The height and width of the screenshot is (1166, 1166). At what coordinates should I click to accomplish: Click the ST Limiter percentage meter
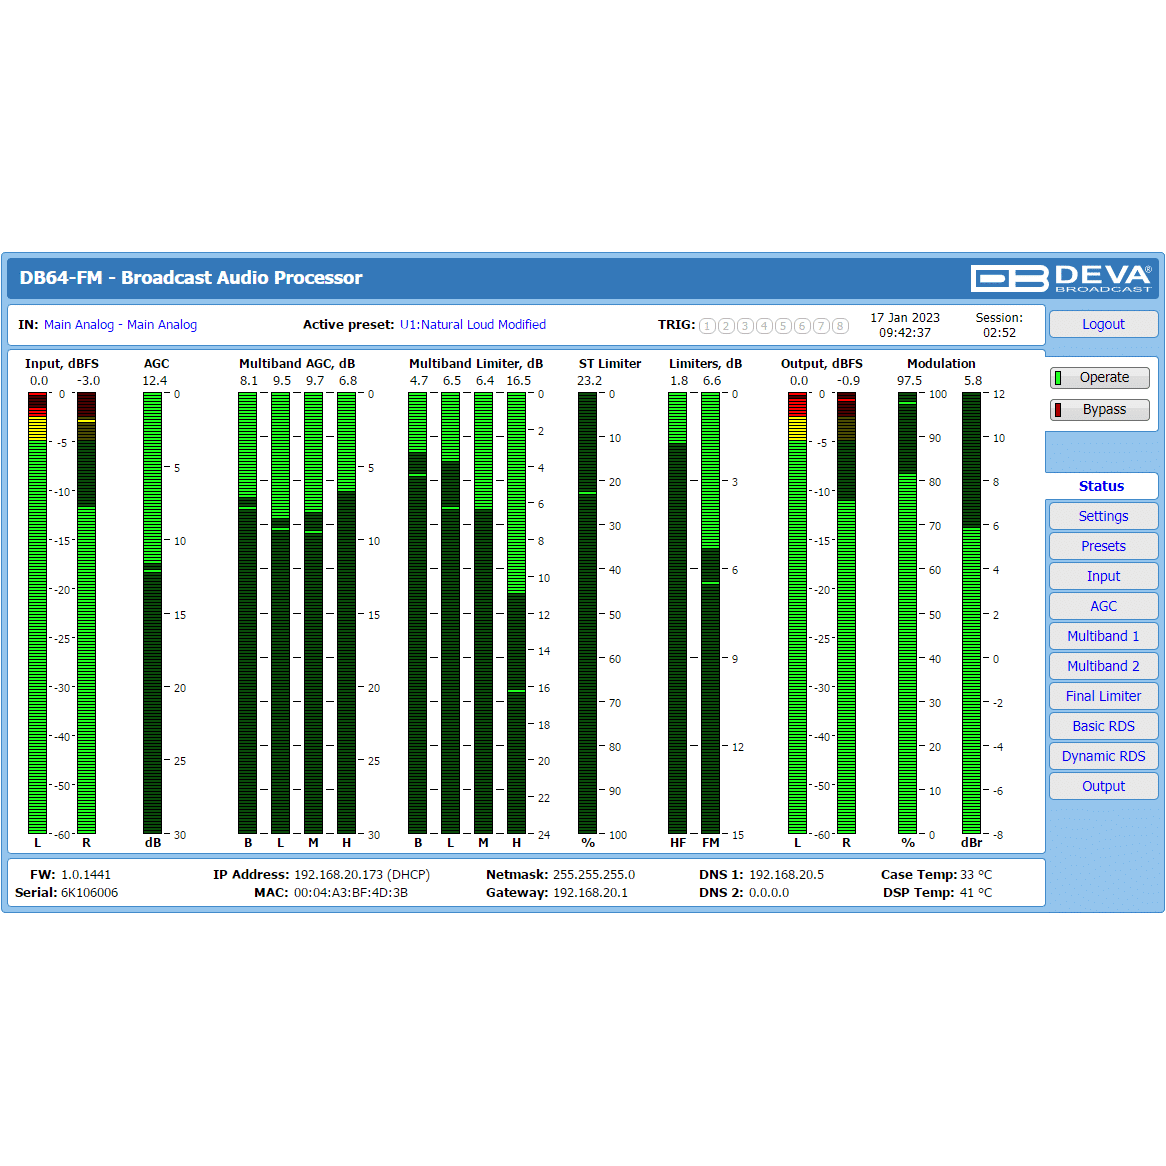[587, 613]
